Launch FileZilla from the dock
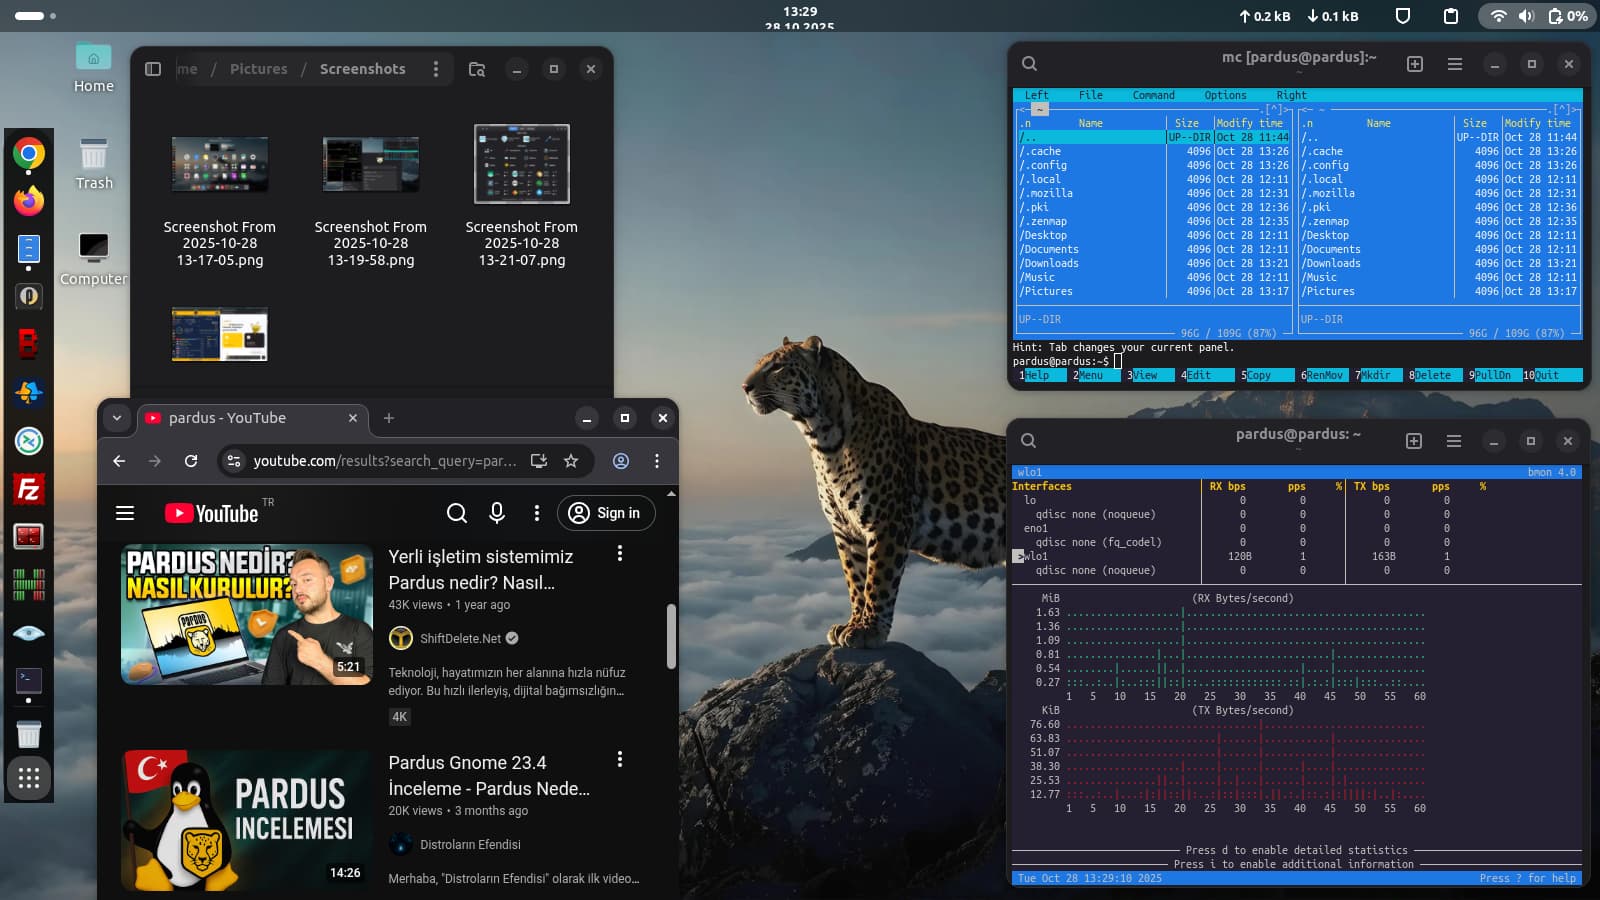Screen dimensions: 1600x900 [28, 489]
